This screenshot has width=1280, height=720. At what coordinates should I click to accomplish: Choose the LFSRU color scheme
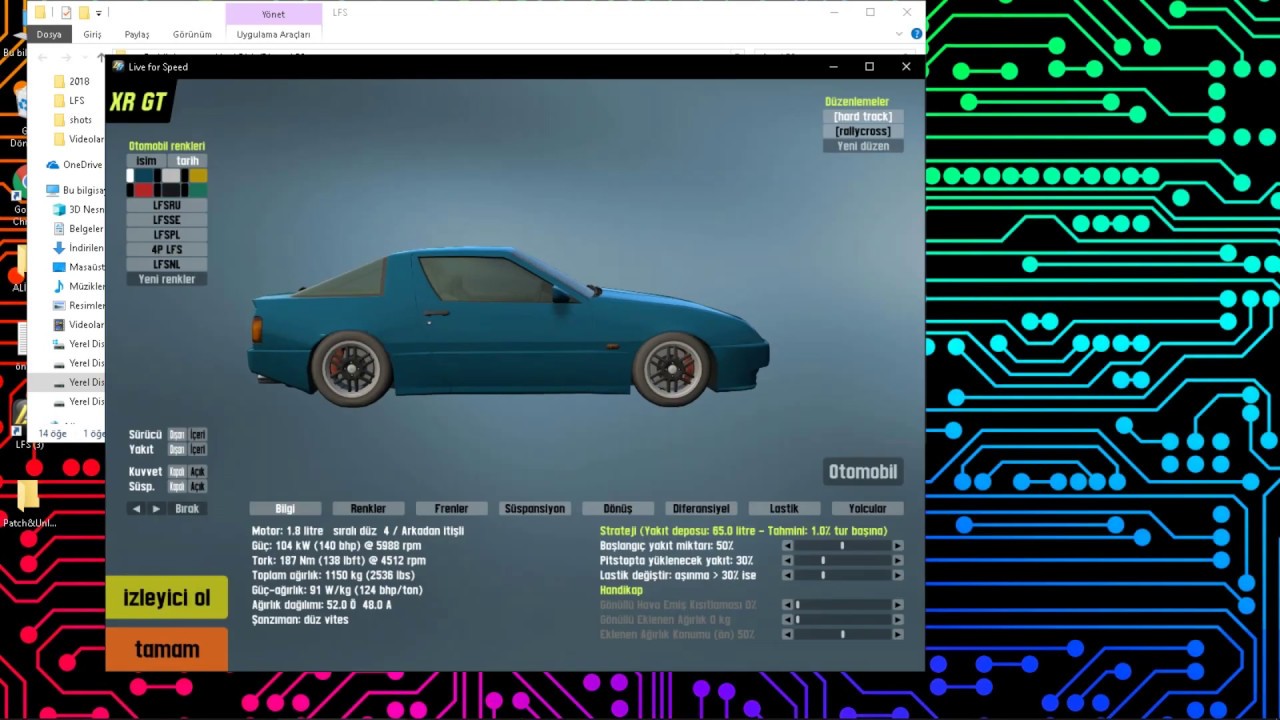pyautogui.click(x=167, y=205)
